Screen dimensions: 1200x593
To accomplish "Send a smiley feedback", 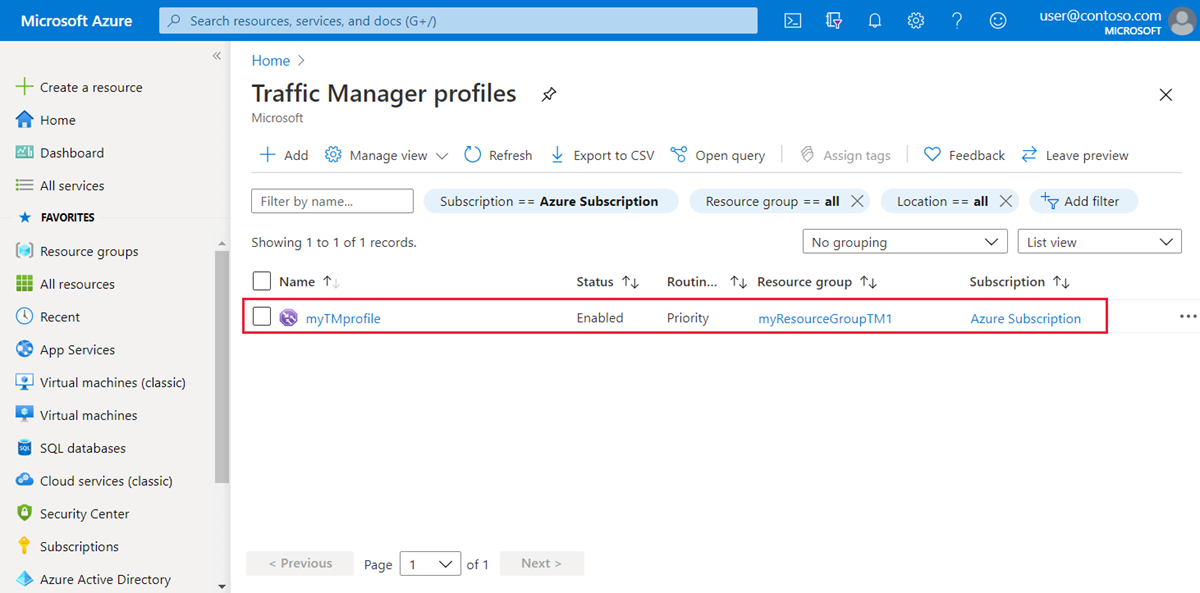I will tap(997, 20).
